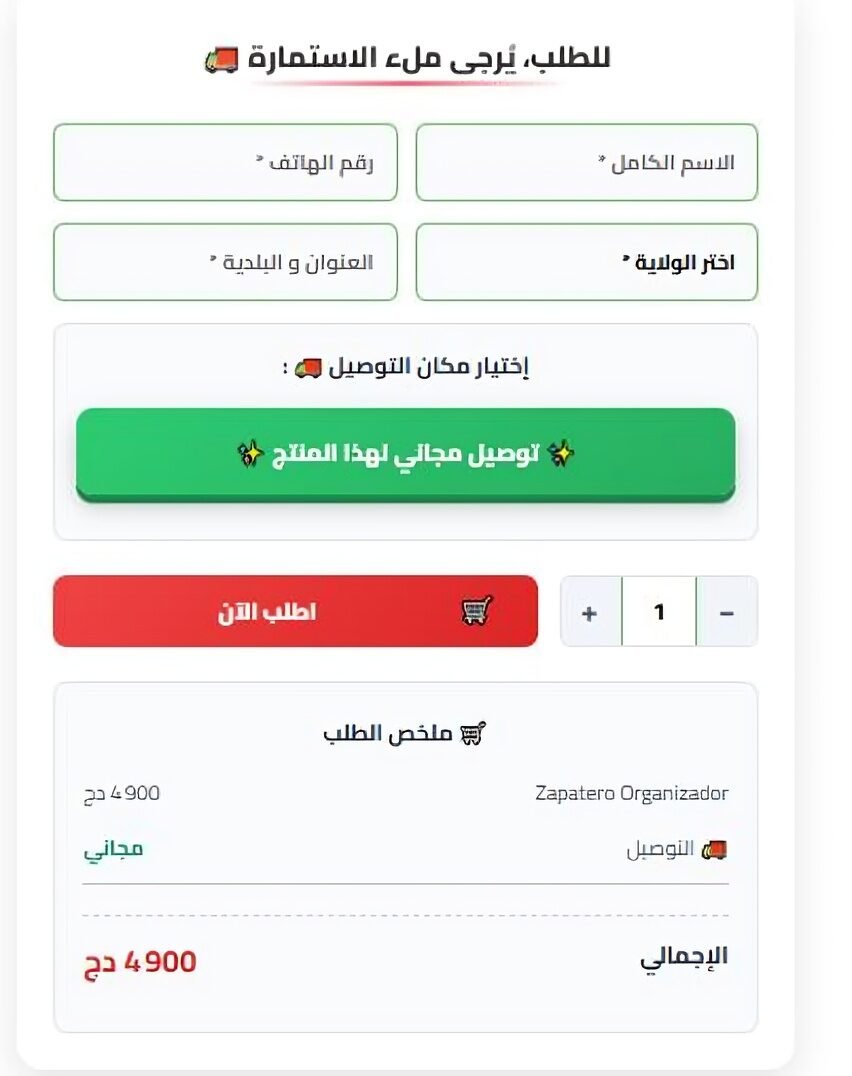Open the اختر الولاية dropdown

click(x=587, y=262)
